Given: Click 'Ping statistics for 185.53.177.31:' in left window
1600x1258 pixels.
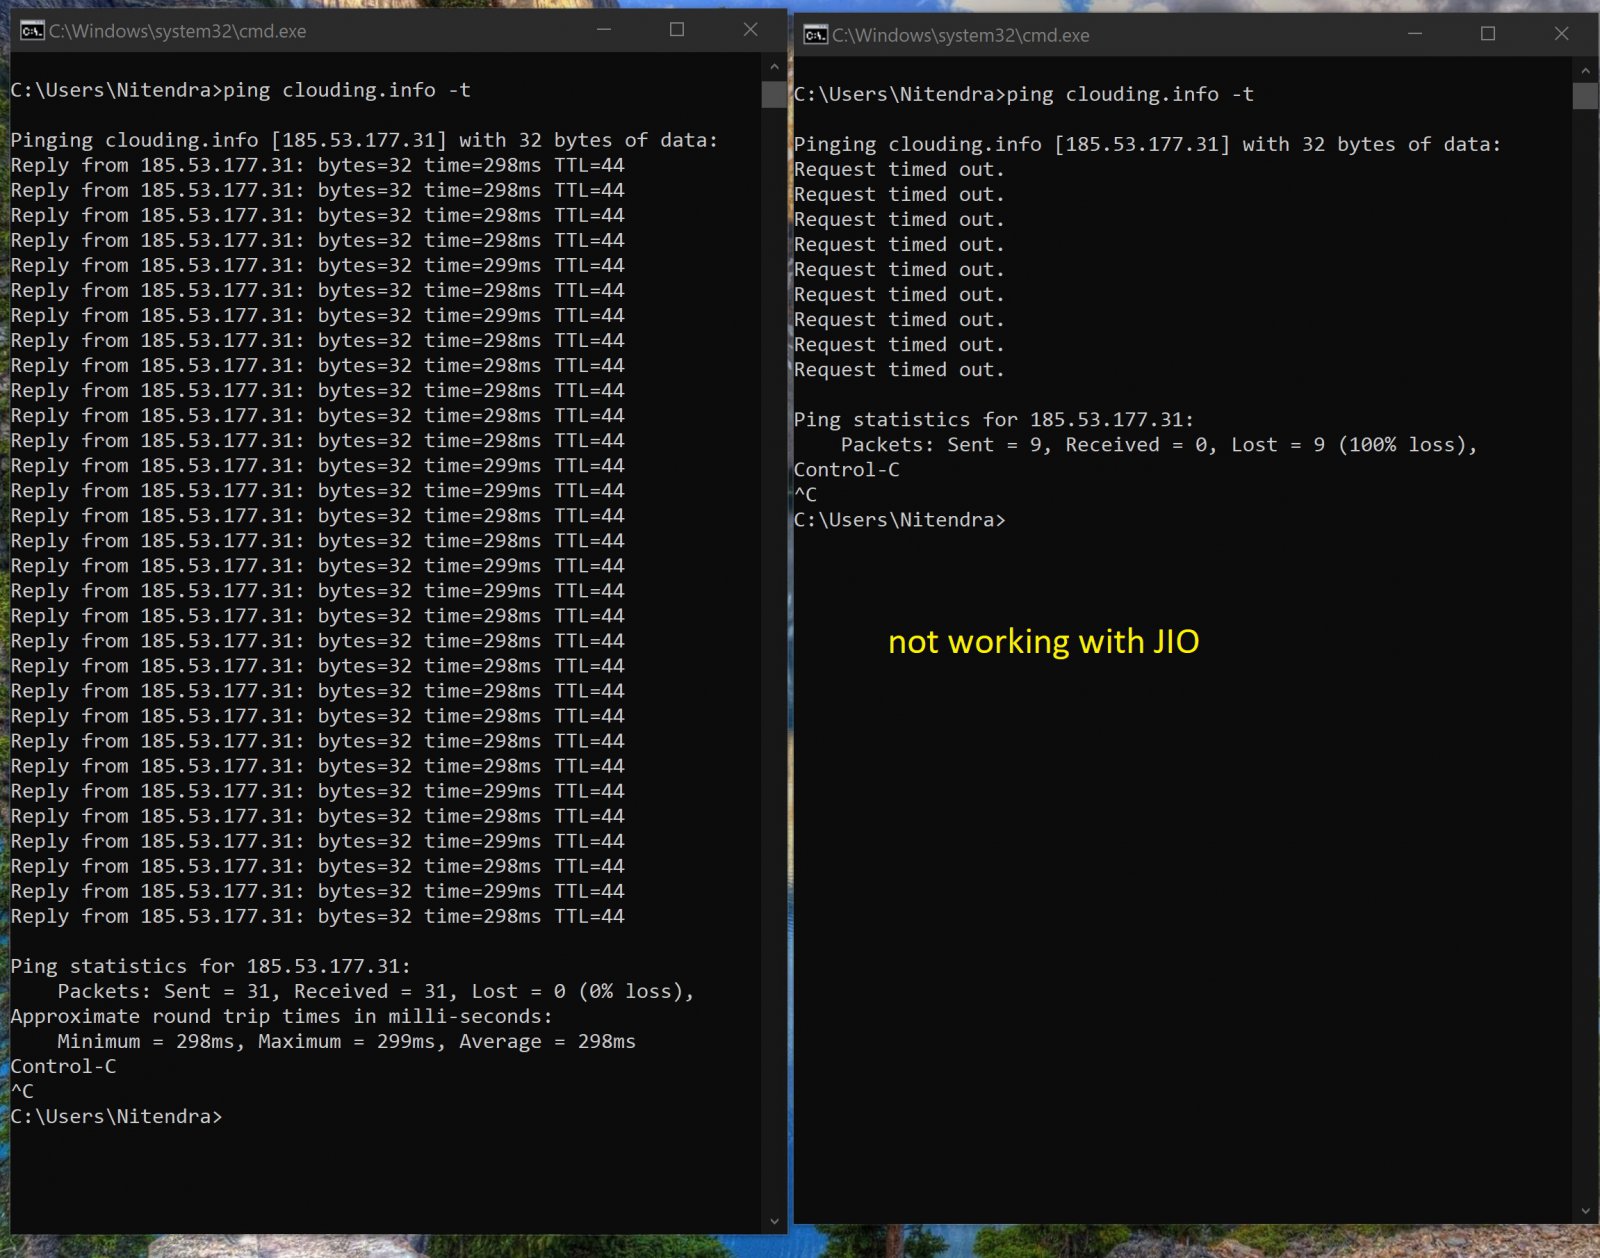Looking at the screenshot, I should tap(210, 966).
